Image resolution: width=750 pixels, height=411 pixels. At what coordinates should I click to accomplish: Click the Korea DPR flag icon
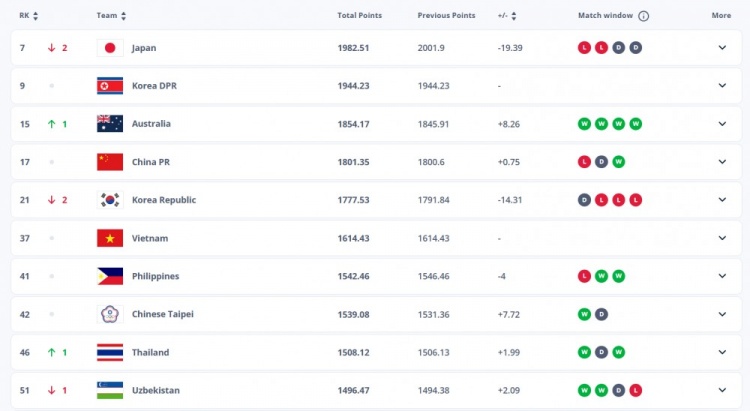109,86
